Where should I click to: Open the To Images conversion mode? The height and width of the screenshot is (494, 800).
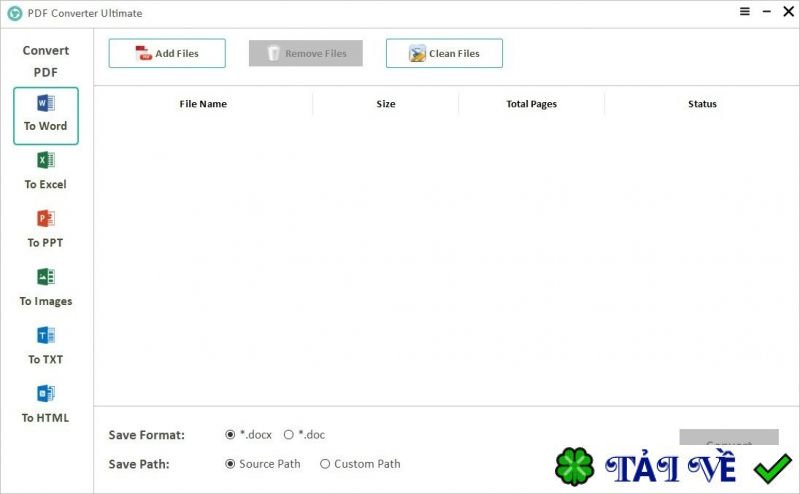point(46,287)
